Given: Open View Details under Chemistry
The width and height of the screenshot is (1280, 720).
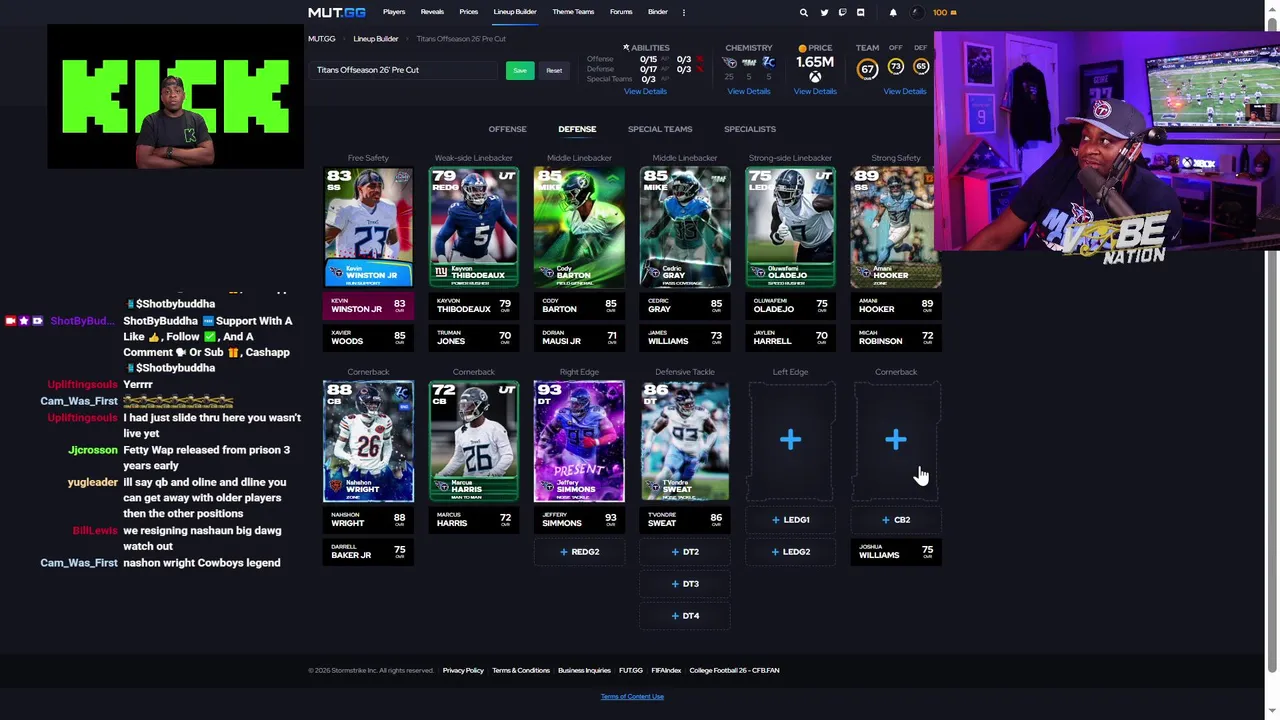Looking at the screenshot, I should pos(748,91).
